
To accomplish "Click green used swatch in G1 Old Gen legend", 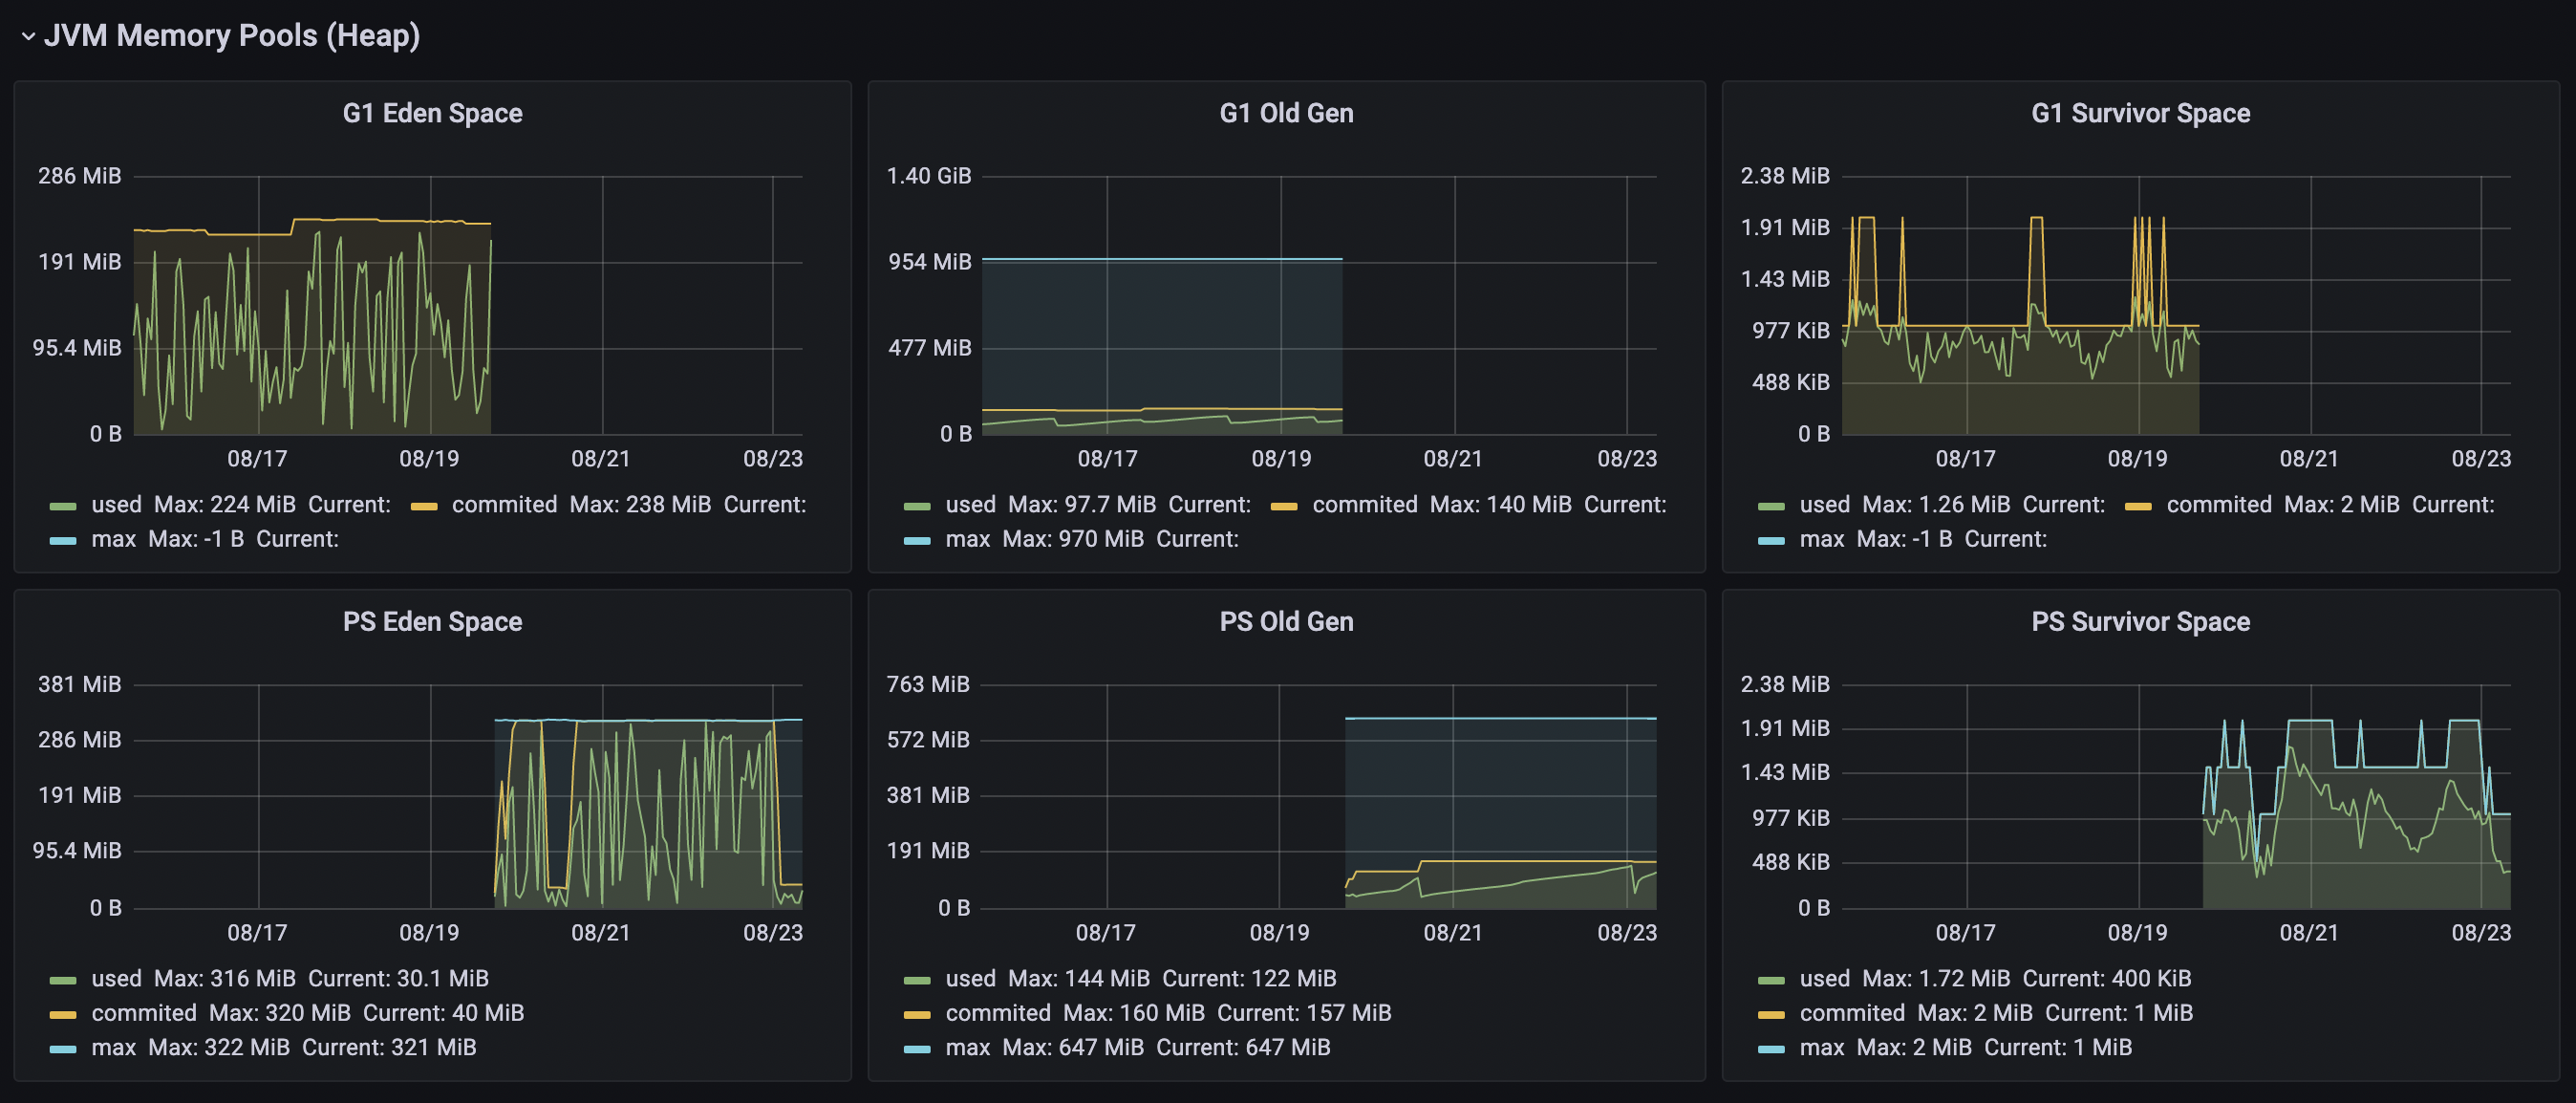I will point(917,506).
